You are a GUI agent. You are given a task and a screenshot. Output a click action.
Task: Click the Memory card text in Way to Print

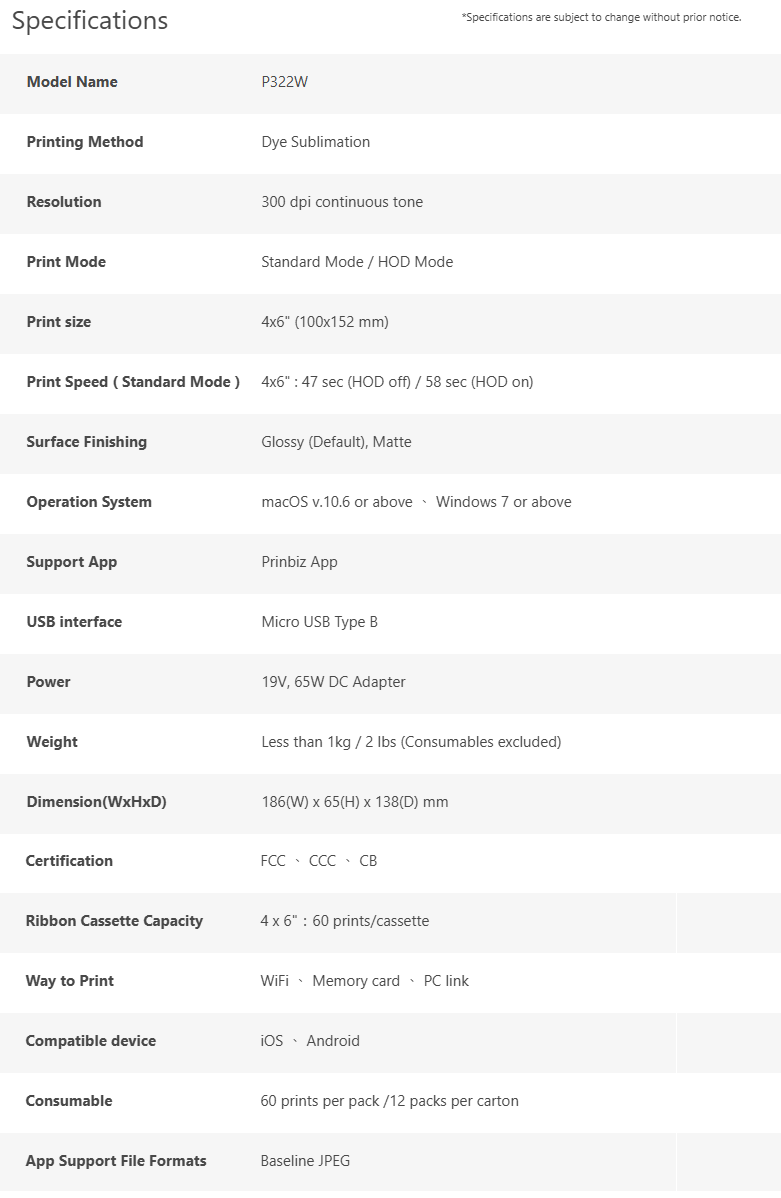point(356,981)
